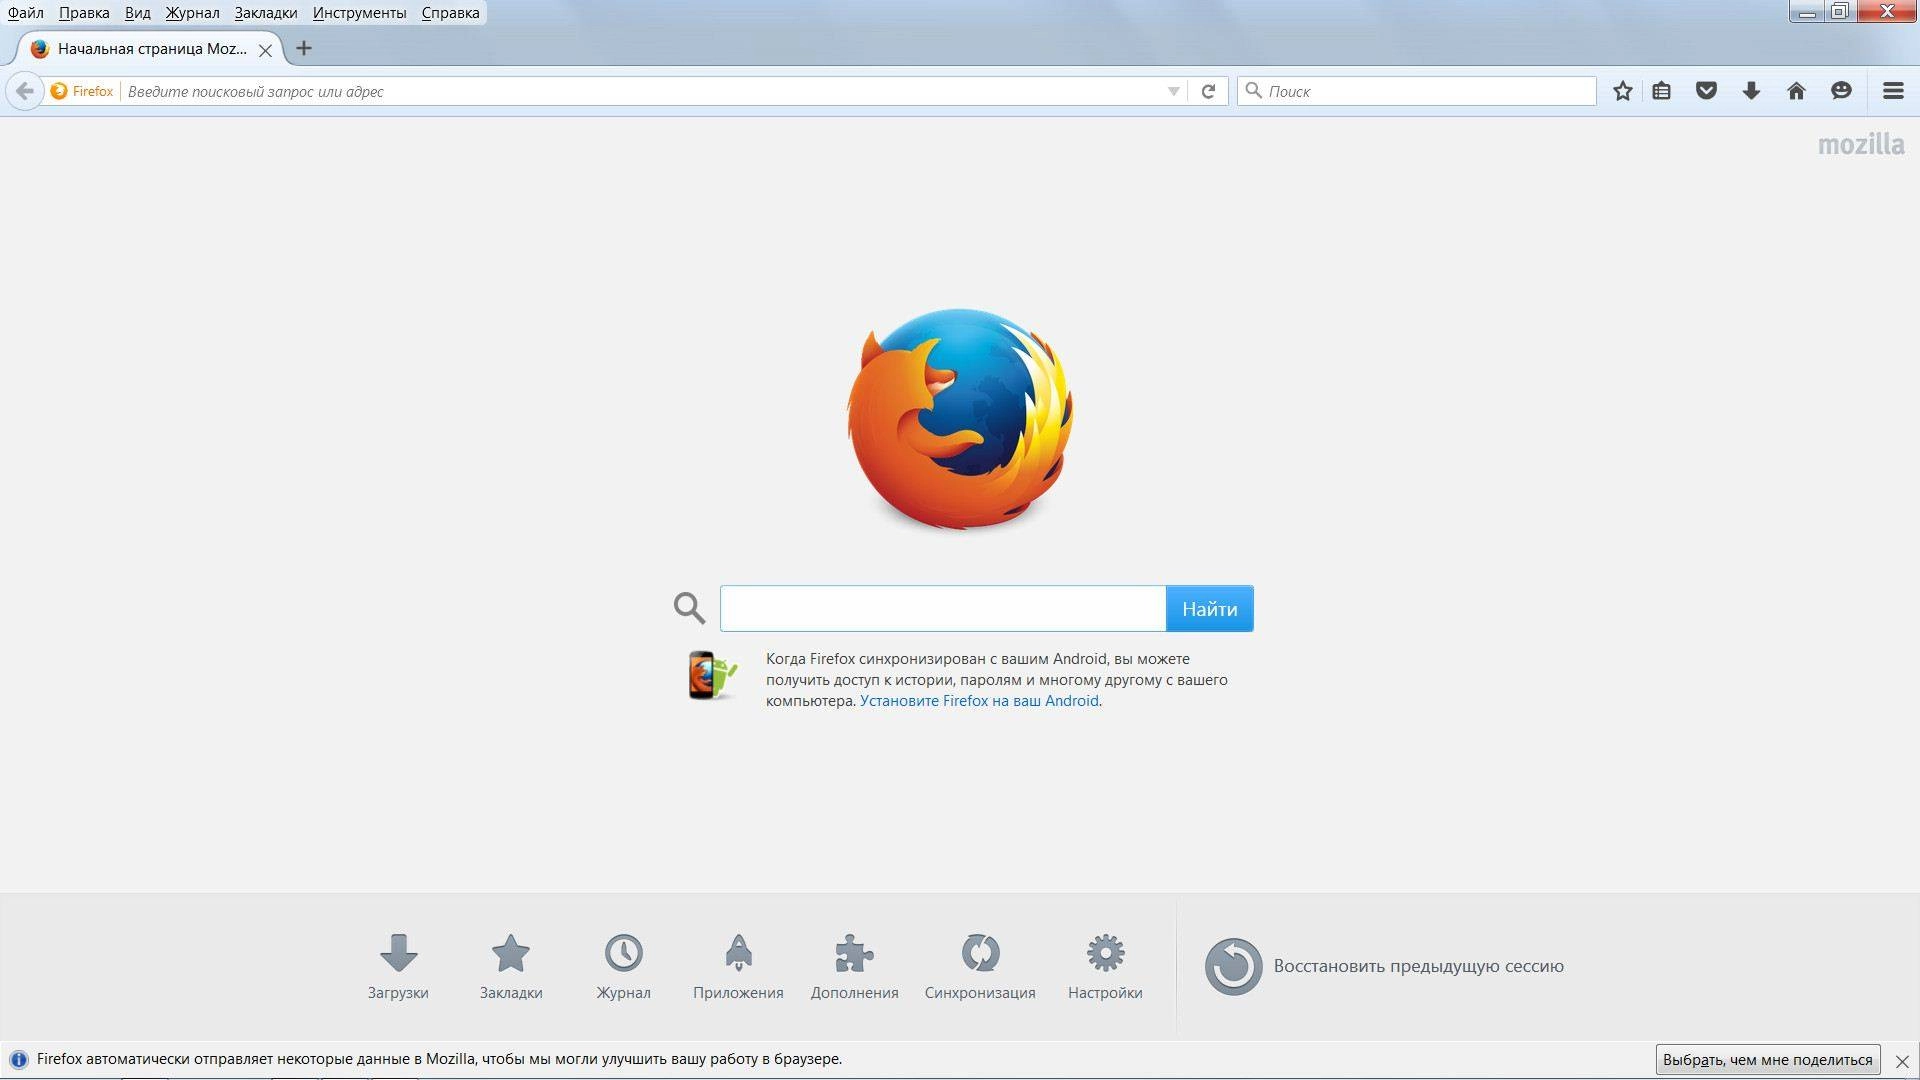1920x1080 pixels.
Task: Focus the central page search field
Action: pyautogui.click(x=943, y=608)
